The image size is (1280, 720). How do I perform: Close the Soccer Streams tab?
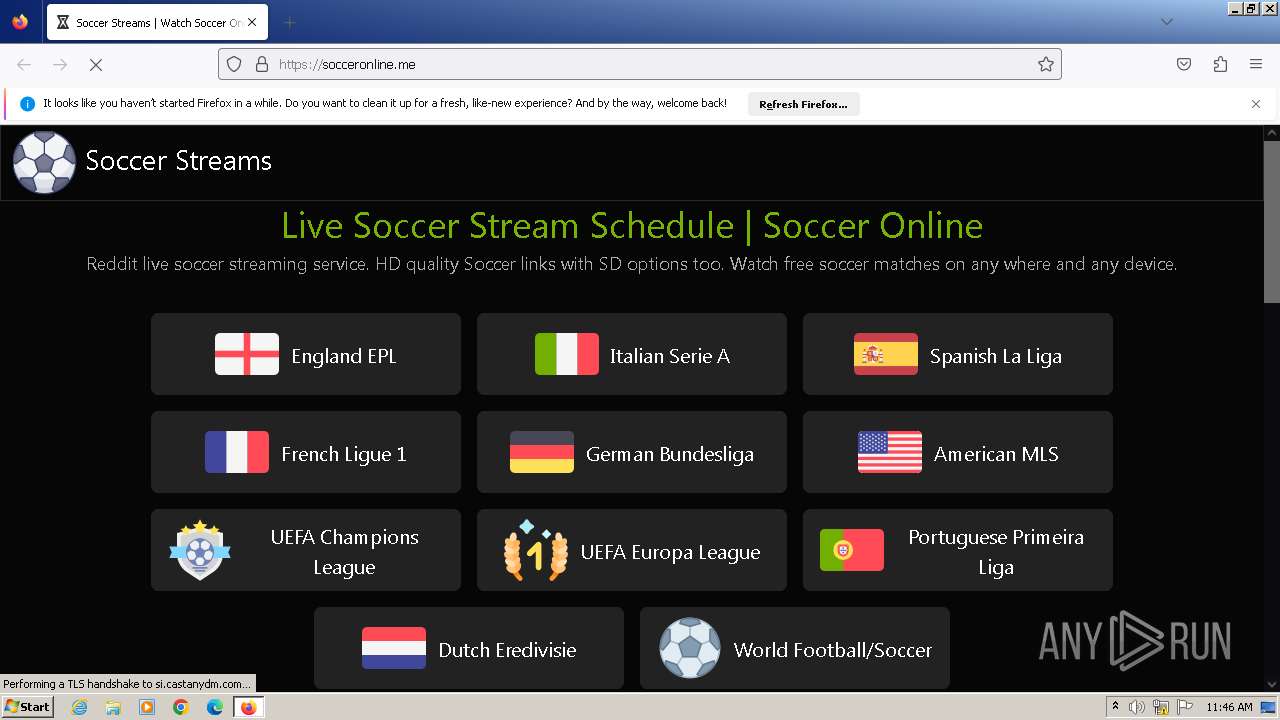coord(252,22)
